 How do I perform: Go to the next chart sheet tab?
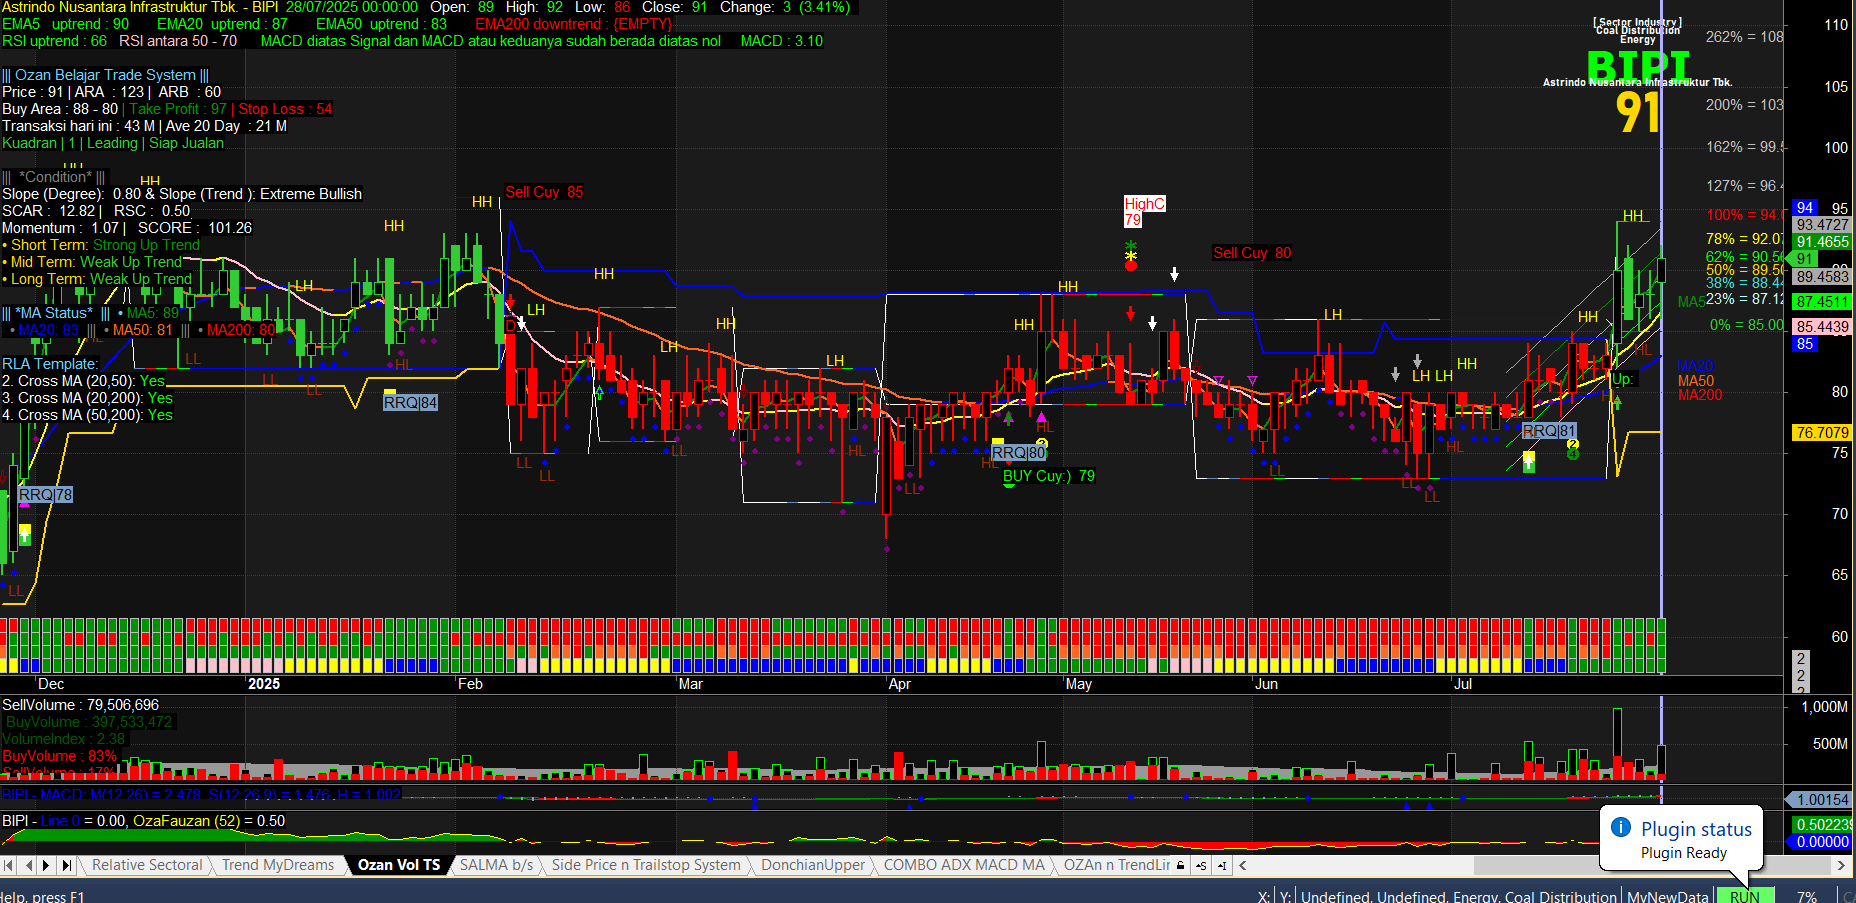click(46, 865)
